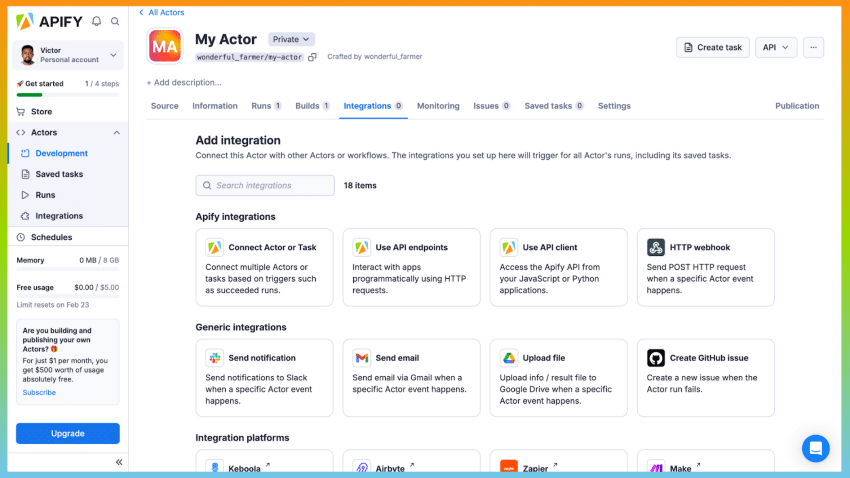Image resolution: width=850 pixels, height=478 pixels.
Task: Open Runs in the sidebar
Action: coord(68,195)
